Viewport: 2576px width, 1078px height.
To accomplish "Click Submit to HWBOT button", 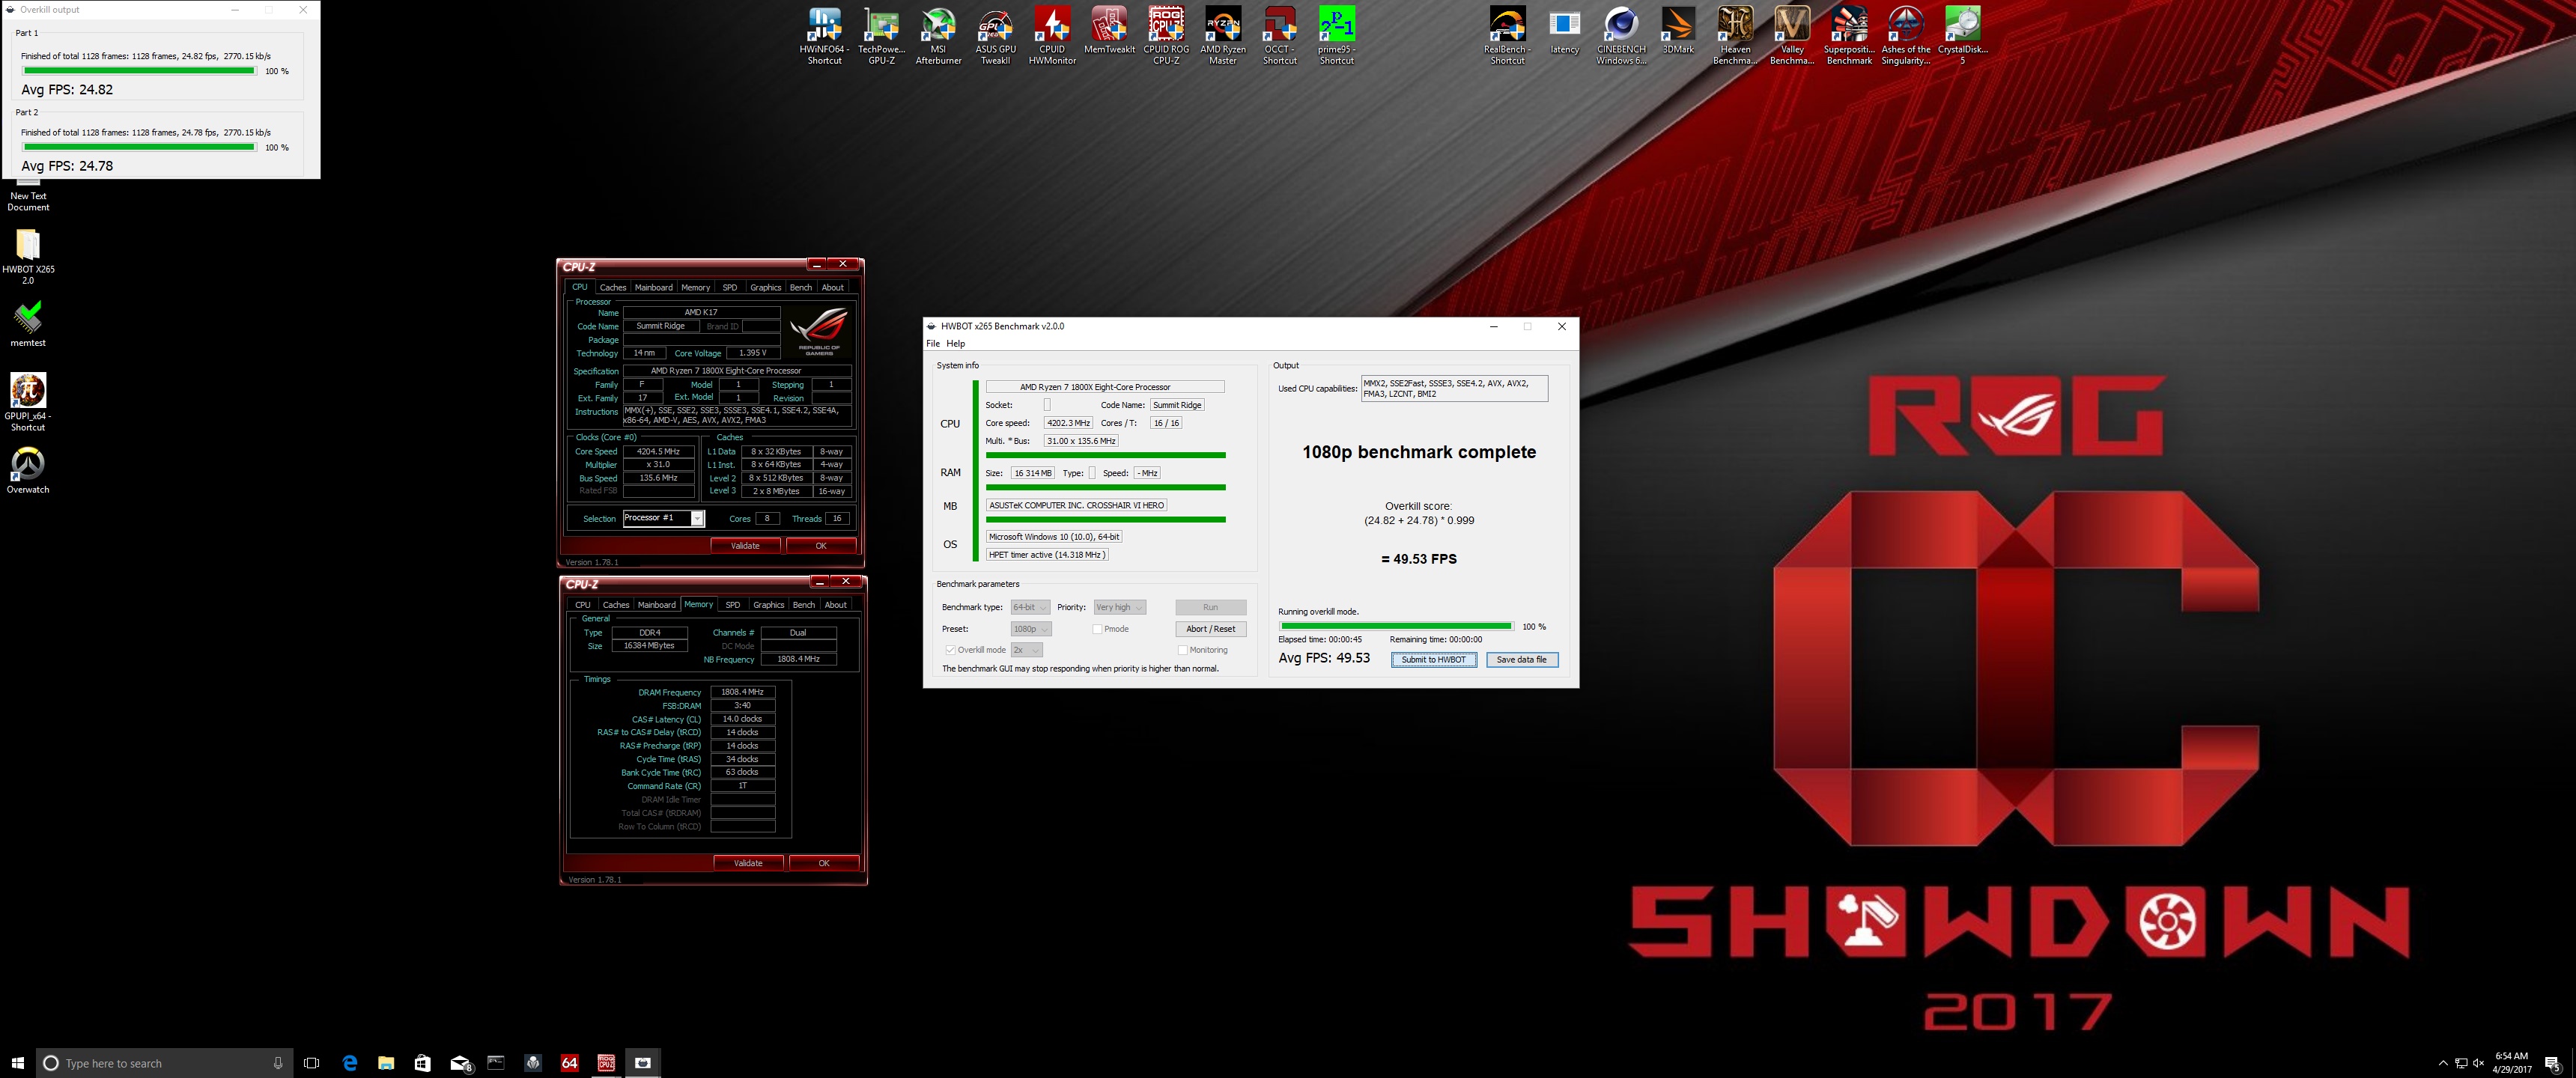I will (x=1433, y=660).
